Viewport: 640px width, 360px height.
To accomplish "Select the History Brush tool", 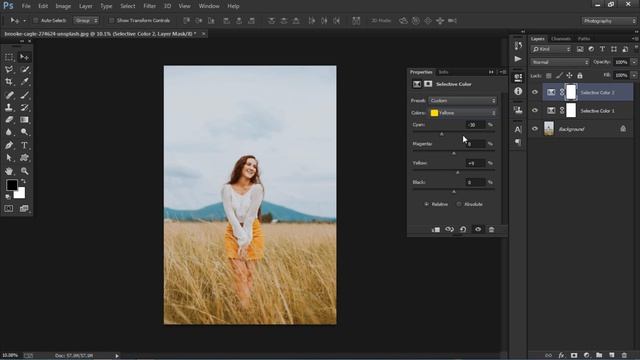I will 24,107.
